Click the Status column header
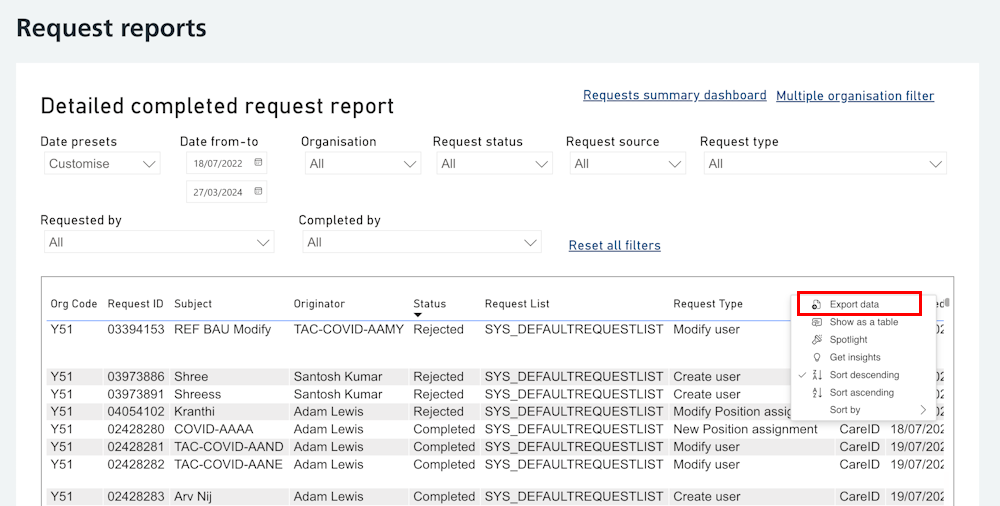The width and height of the screenshot is (1000, 506). (x=429, y=304)
